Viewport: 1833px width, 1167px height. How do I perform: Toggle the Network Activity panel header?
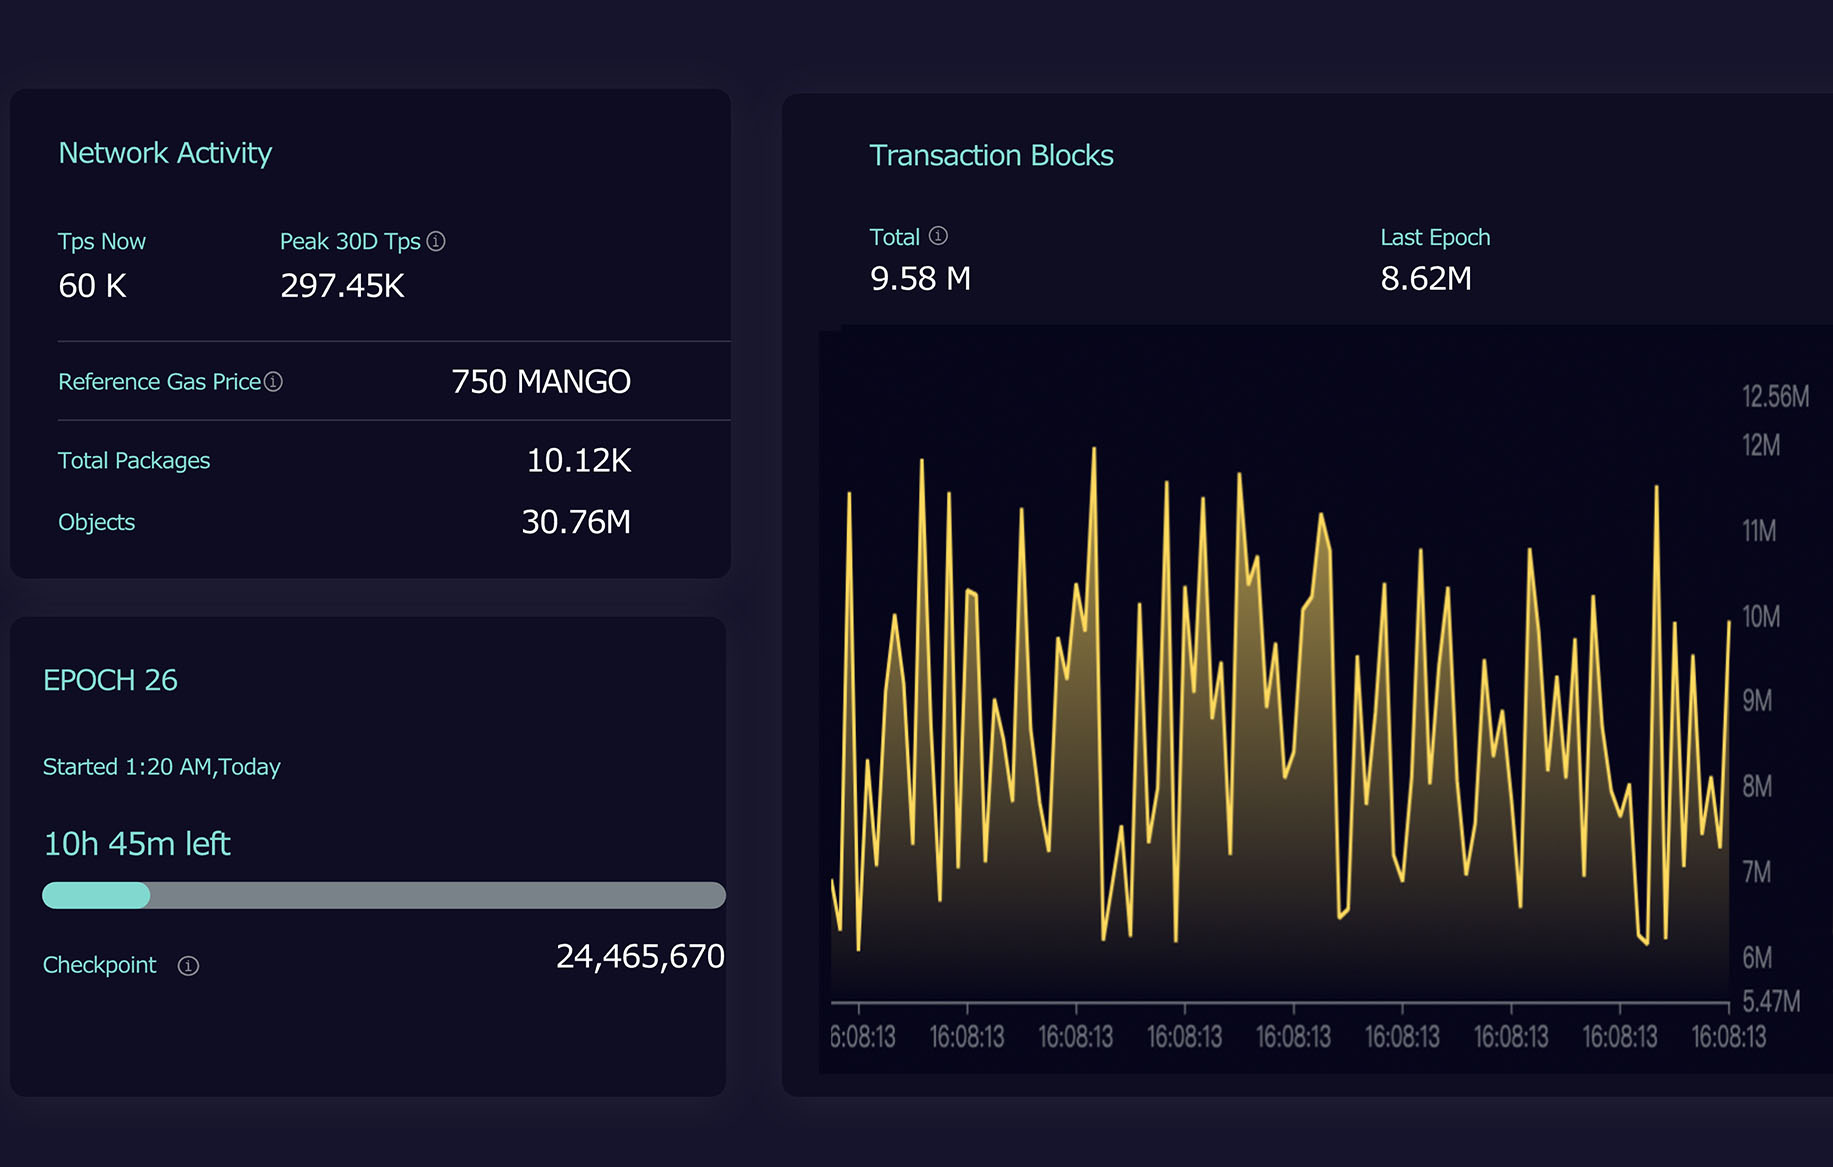[165, 152]
